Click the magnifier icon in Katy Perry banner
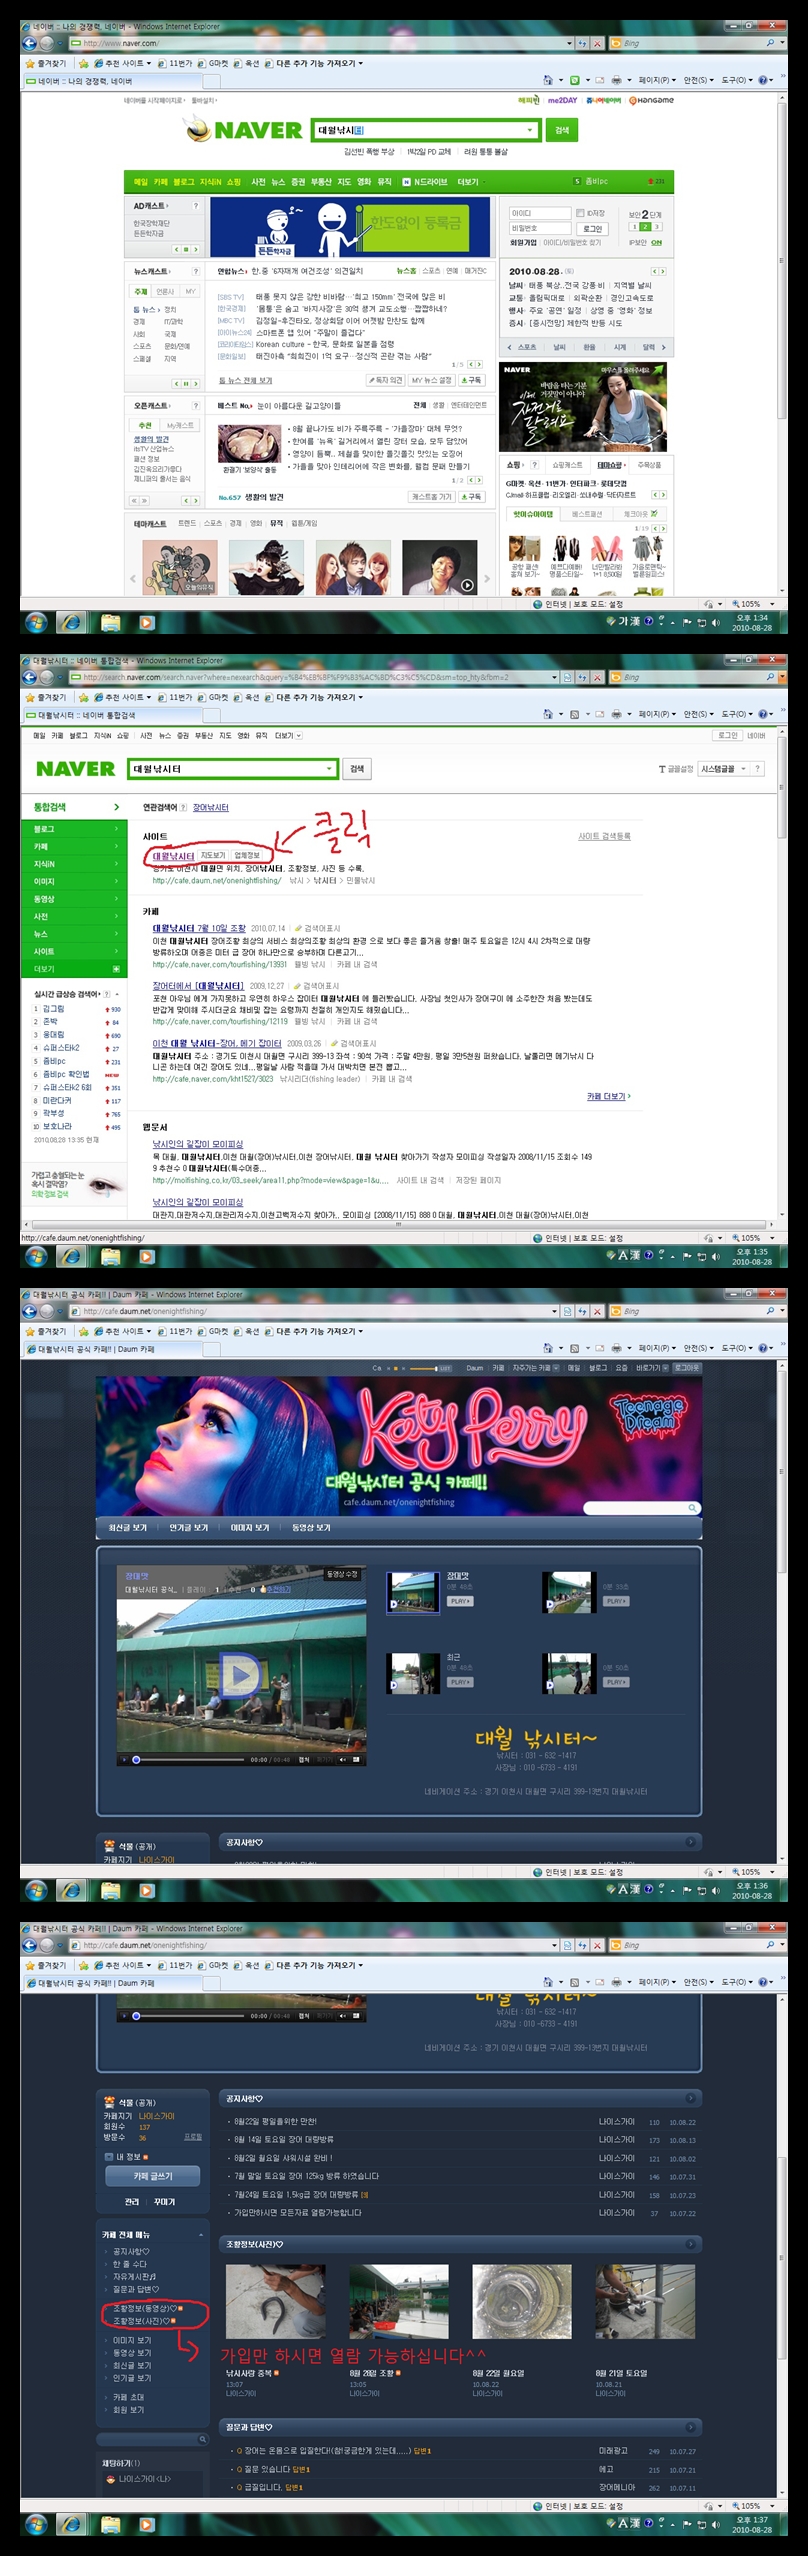The width and height of the screenshot is (808, 2556). pyautogui.click(x=691, y=1508)
